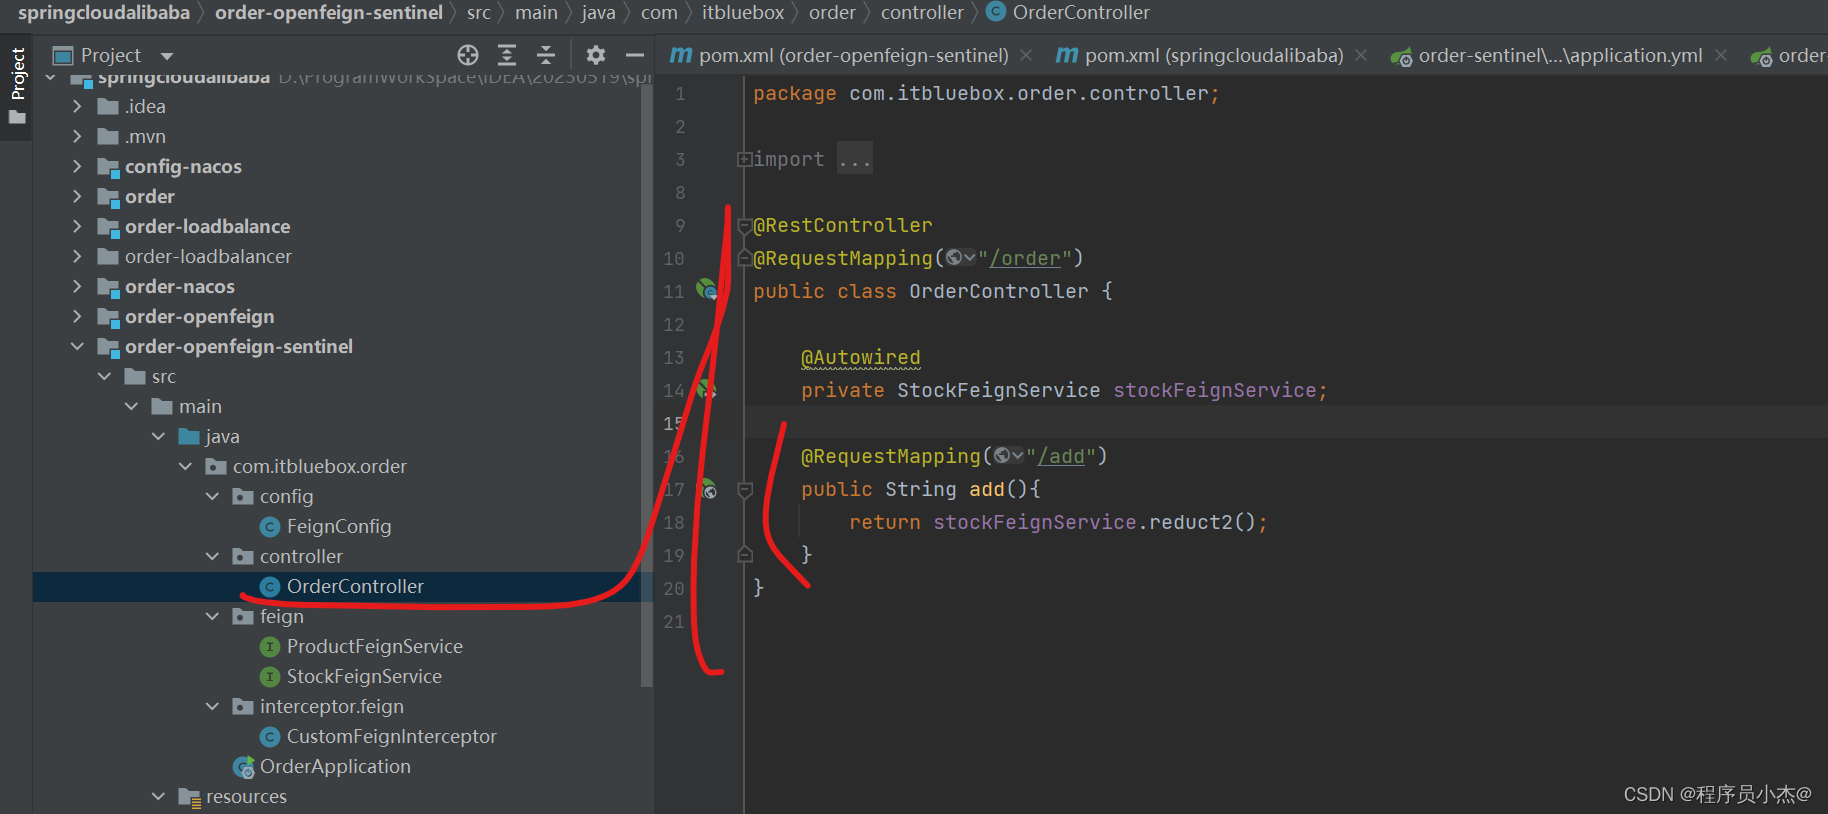This screenshot has height=814, width=1828.
Task: Select the java source folder
Action: pos(222,436)
